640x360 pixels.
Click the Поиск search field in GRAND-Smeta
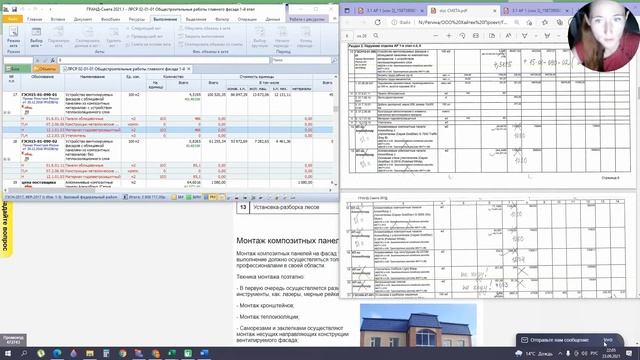tap(301, 60)
